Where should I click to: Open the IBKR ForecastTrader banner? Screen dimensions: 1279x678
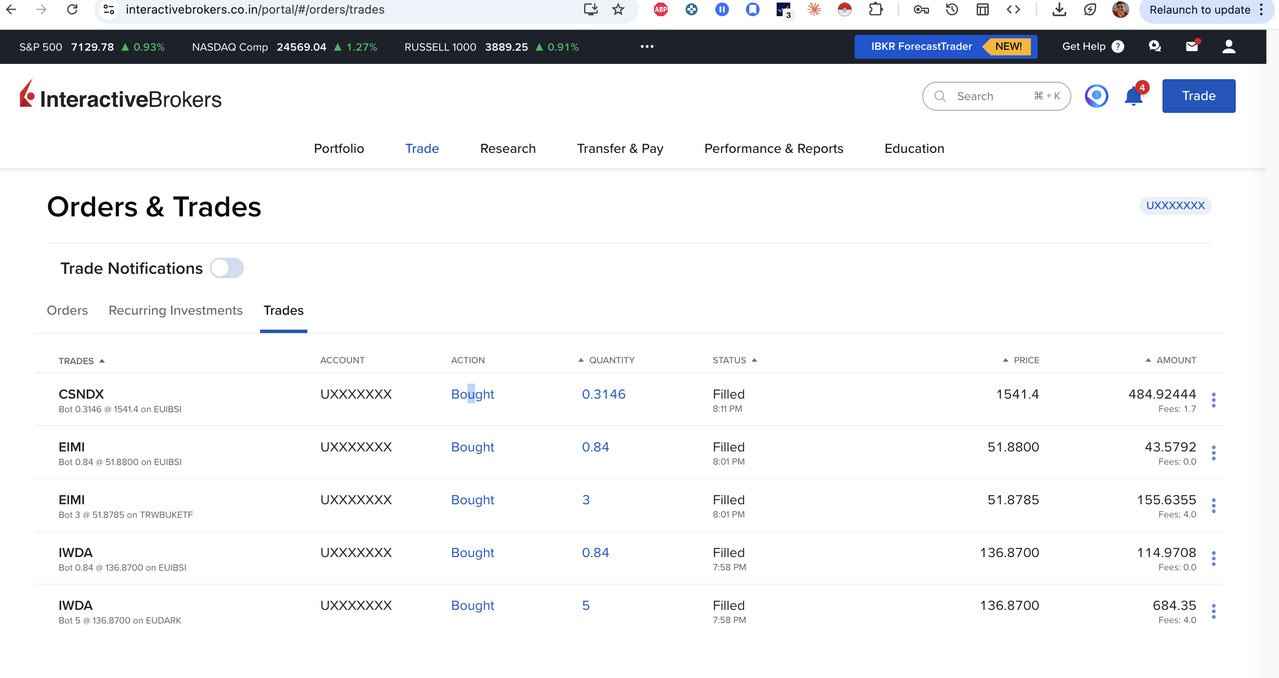945,46
